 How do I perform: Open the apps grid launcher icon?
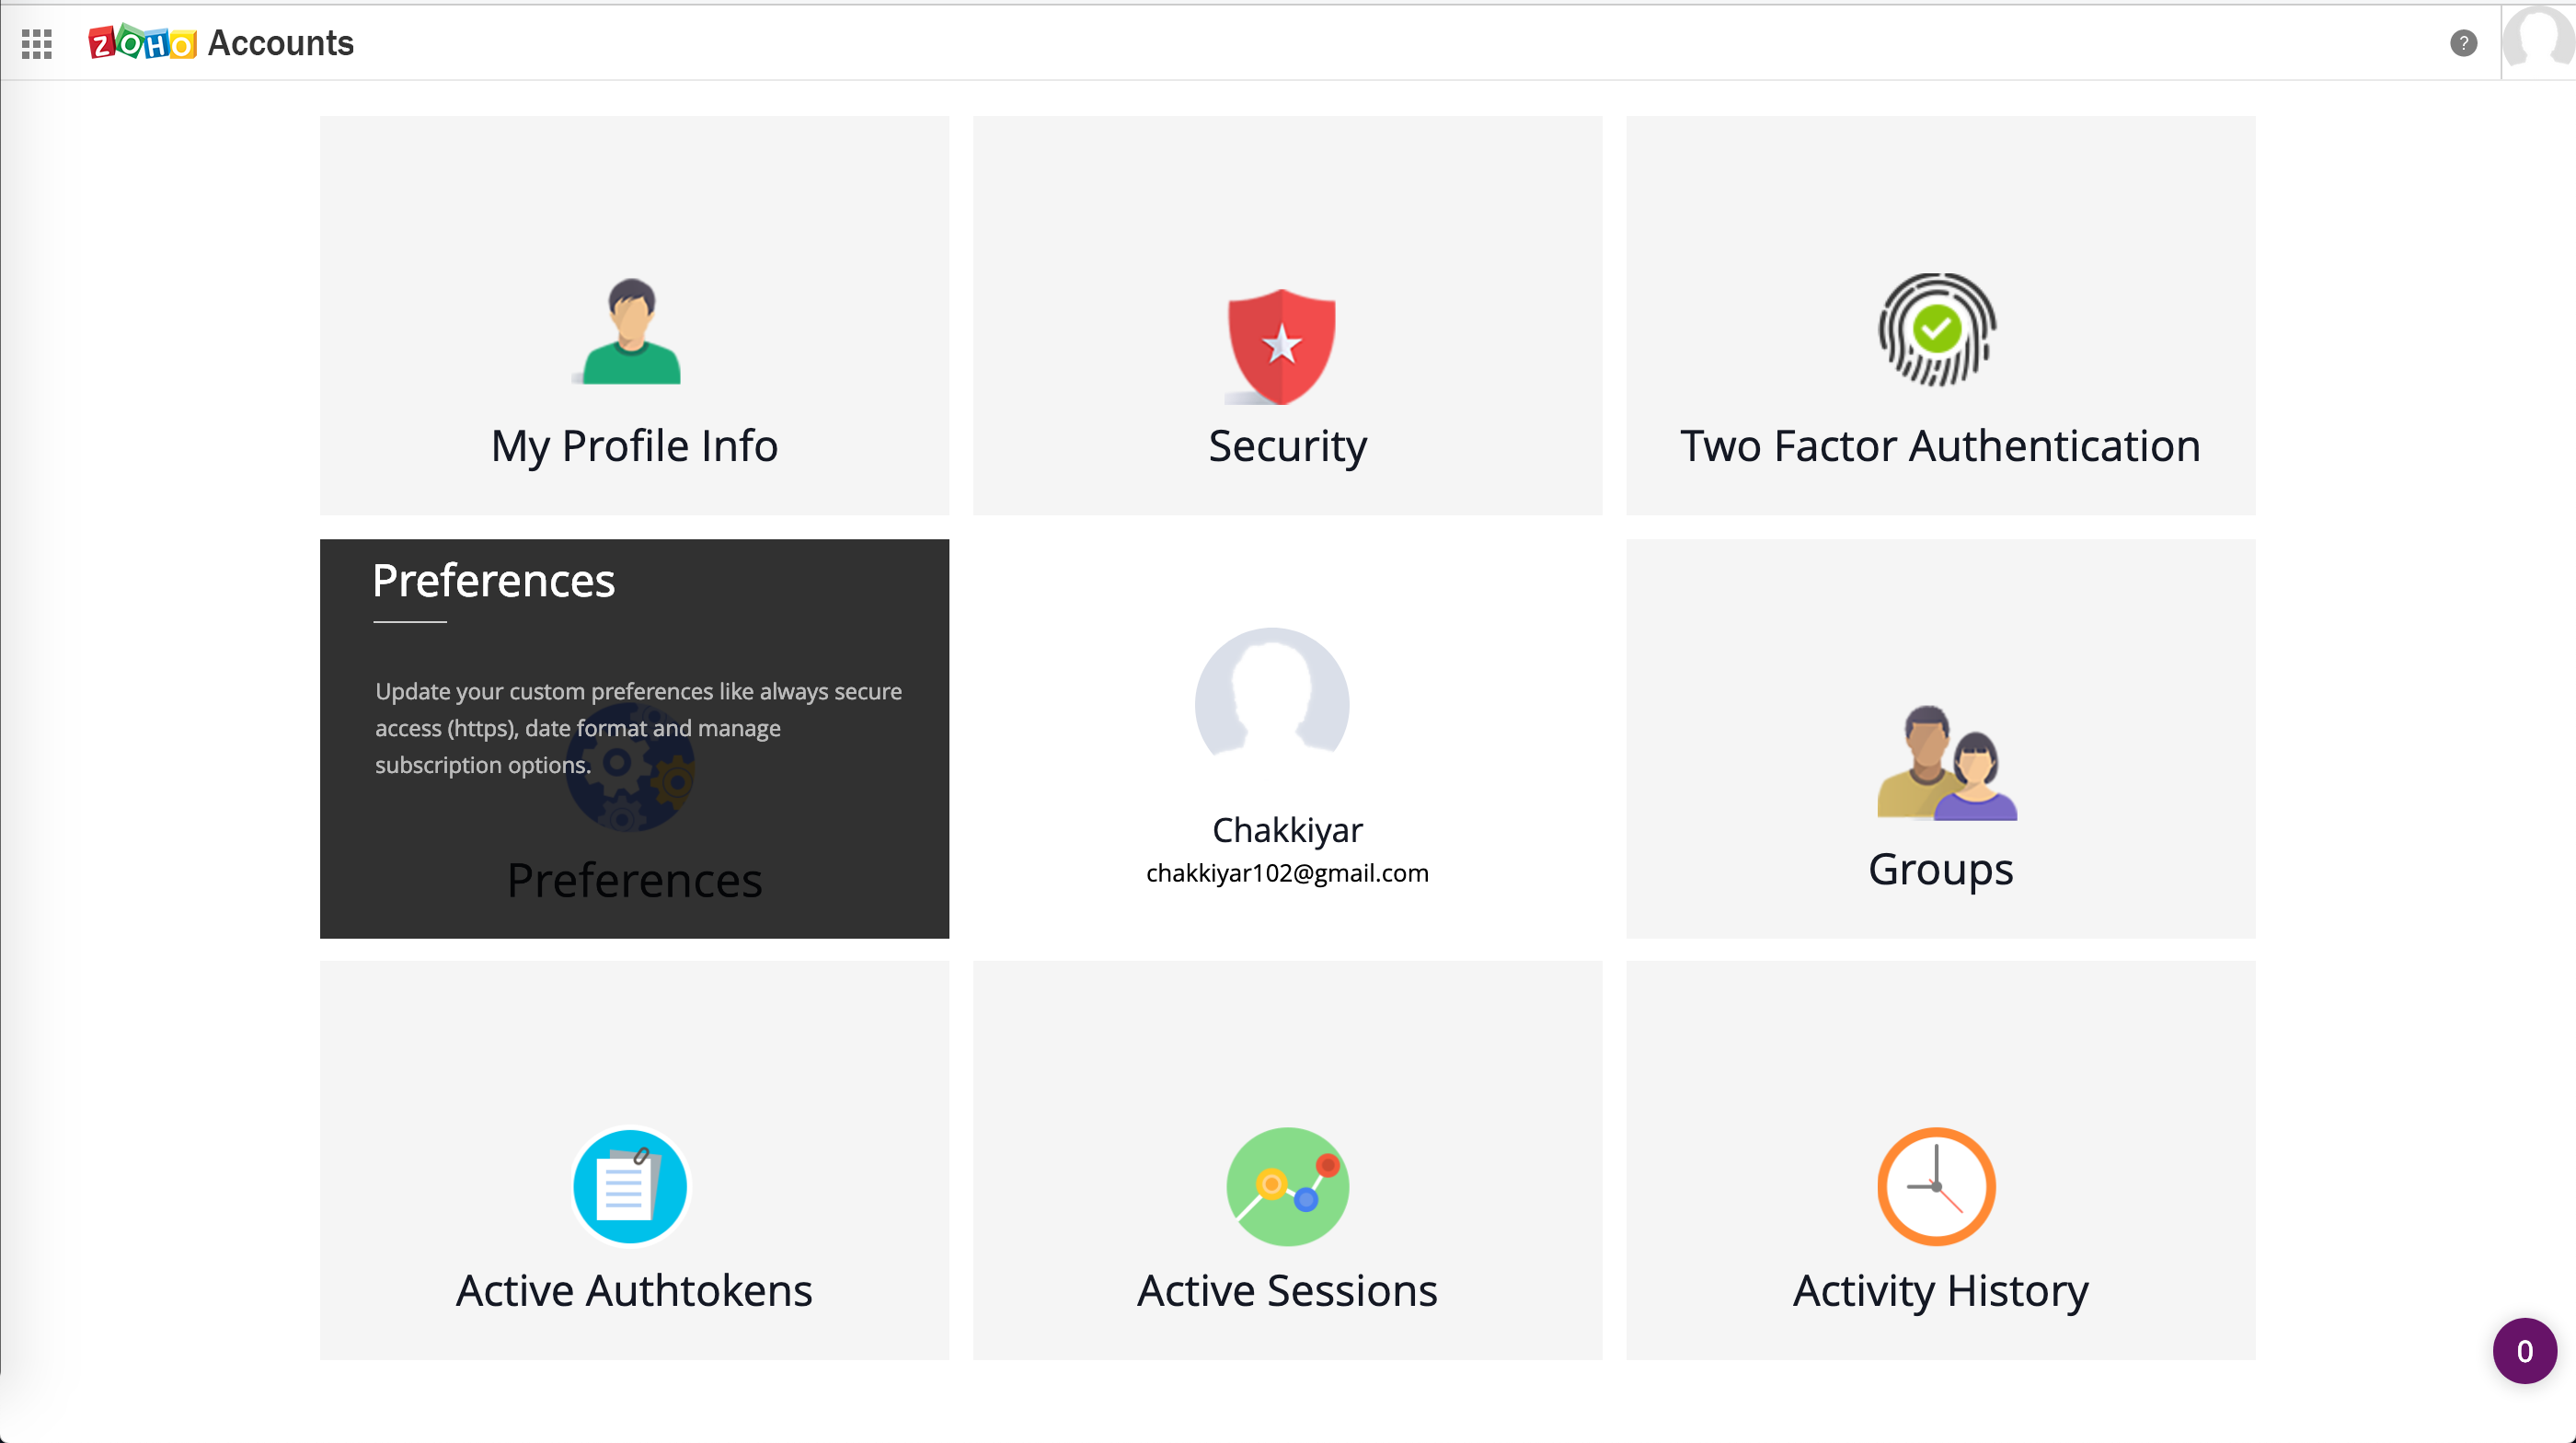[x=37, y=43]
